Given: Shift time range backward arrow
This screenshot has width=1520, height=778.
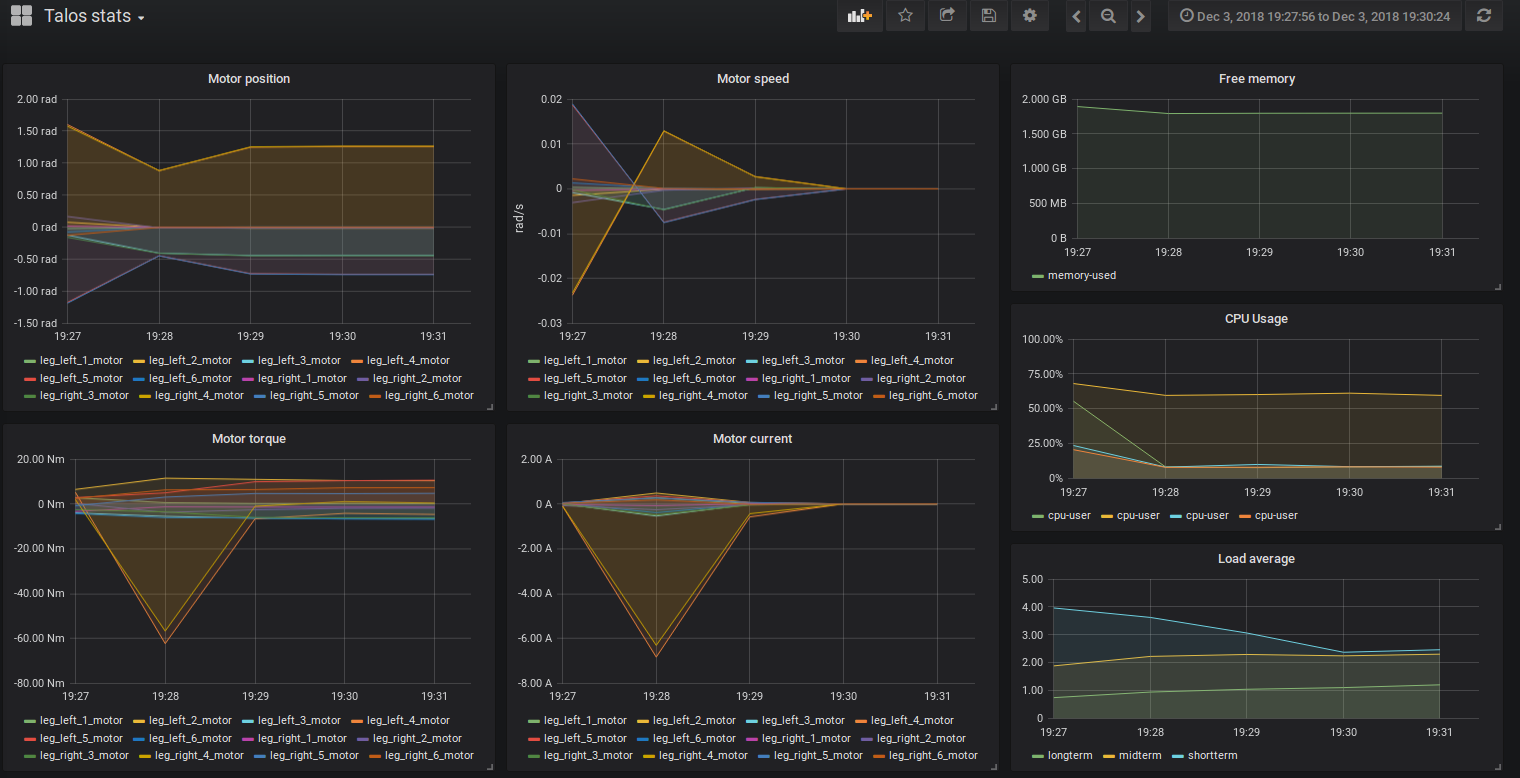Looking at the screenshot, I should [1076, 16].
